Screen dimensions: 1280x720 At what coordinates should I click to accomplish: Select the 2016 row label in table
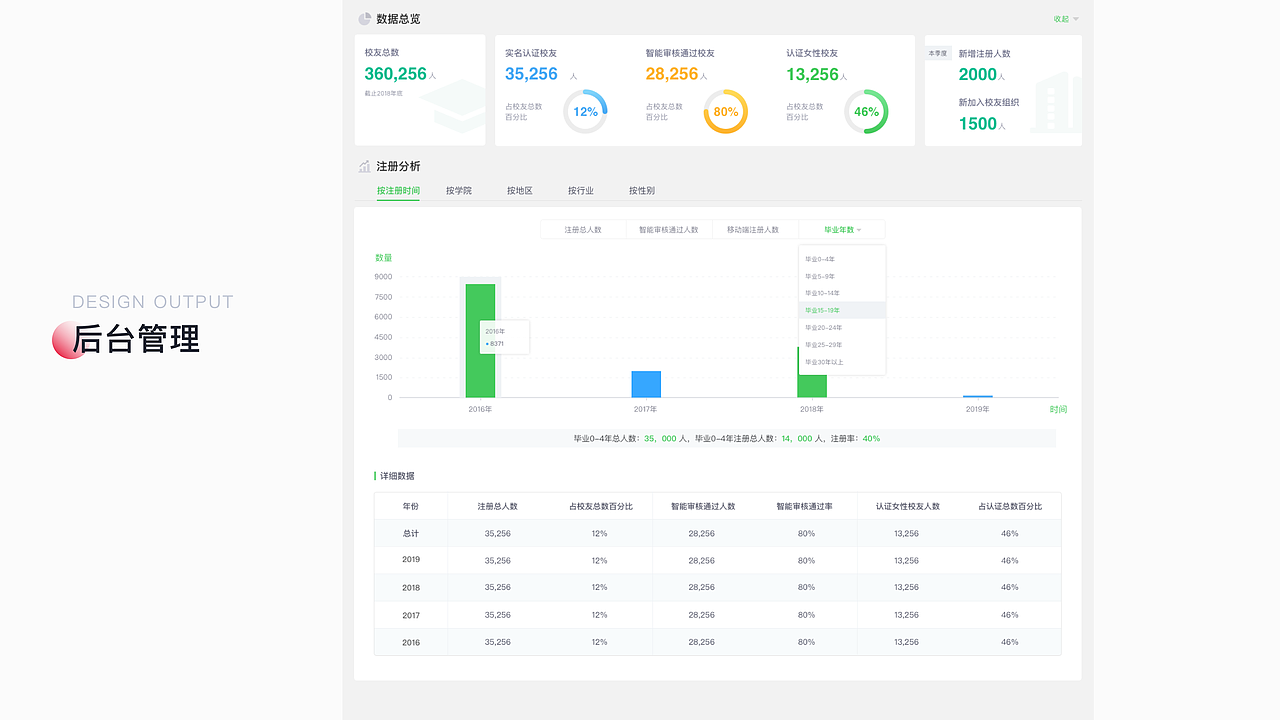click(411, 642)
